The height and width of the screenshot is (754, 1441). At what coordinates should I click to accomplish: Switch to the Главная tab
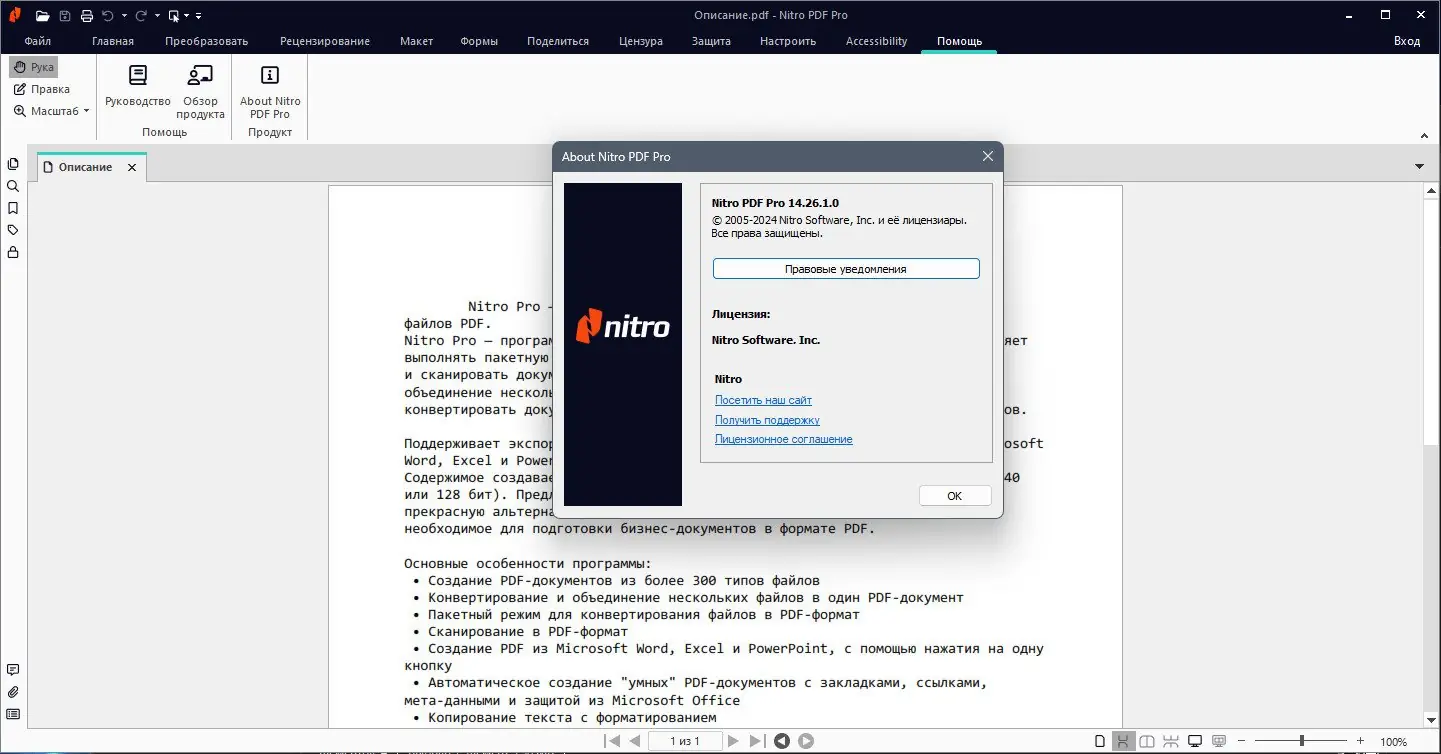click(113, 41)
